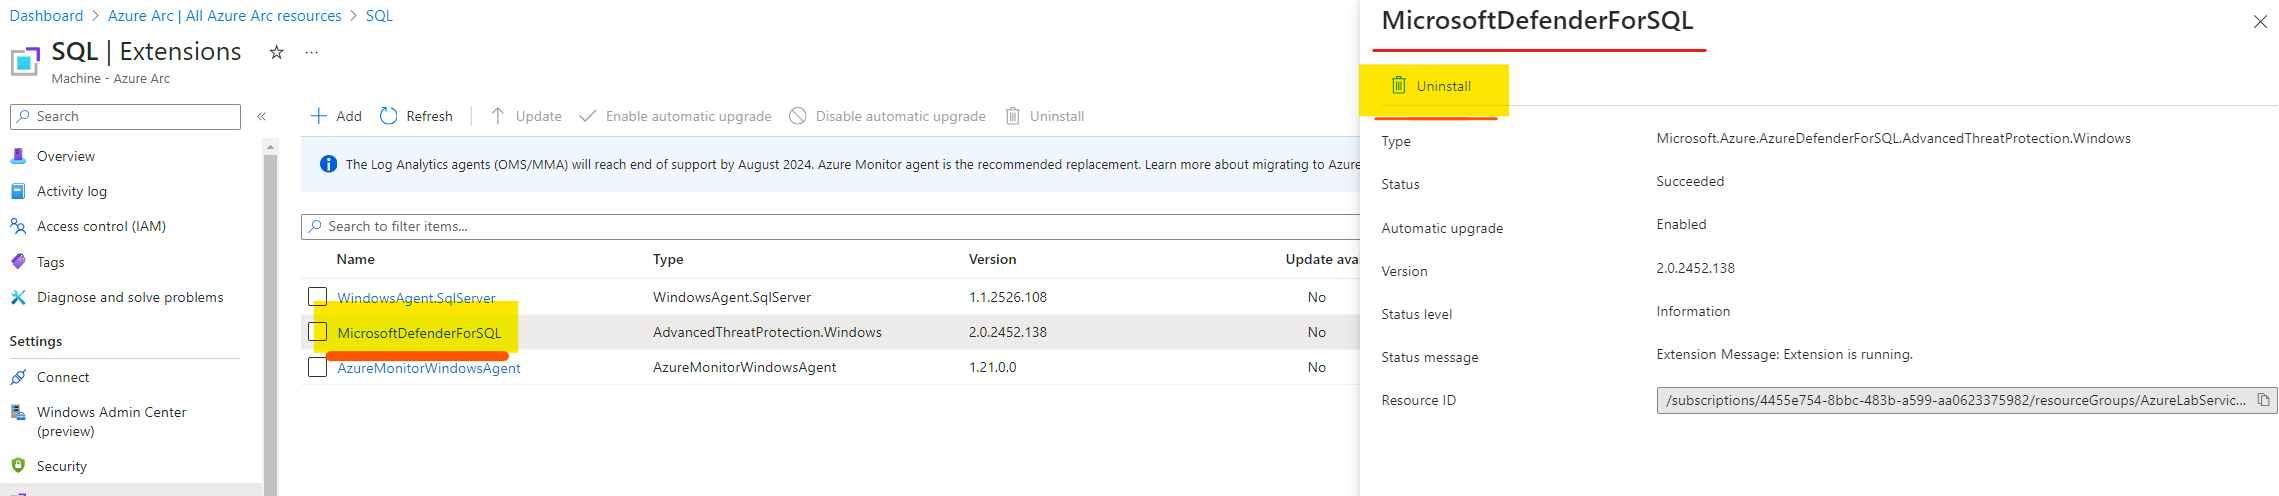Open the ellipsis more options menu
The image size is (2279, 496).
(x=312, y=52)
